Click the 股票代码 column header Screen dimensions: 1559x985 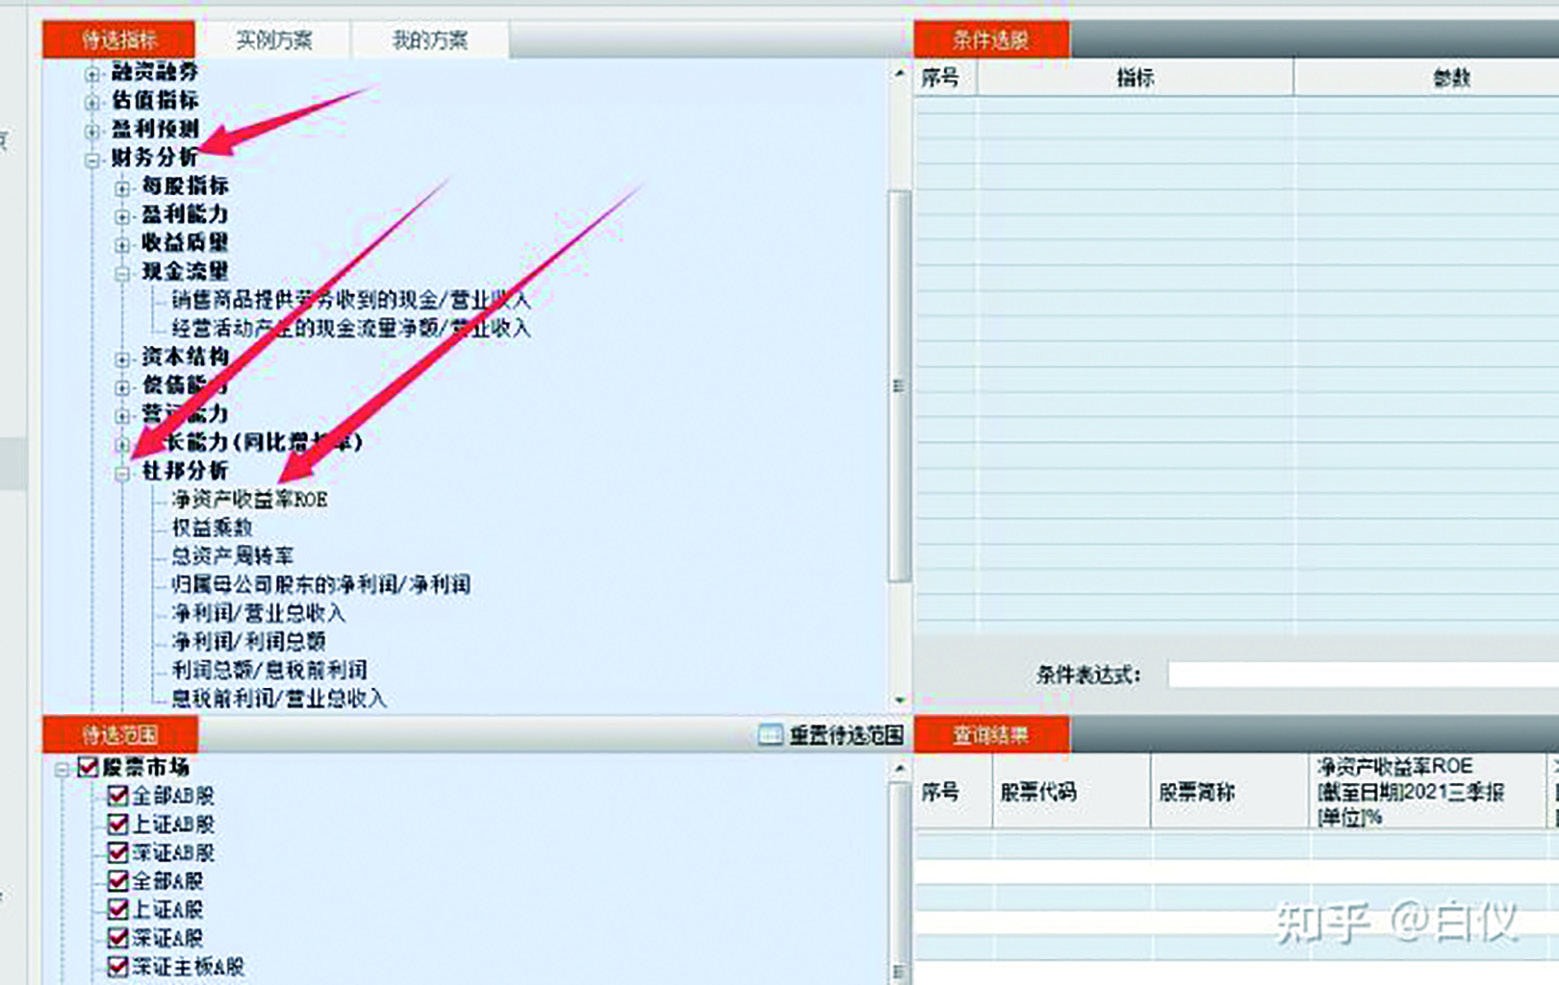1038,792
